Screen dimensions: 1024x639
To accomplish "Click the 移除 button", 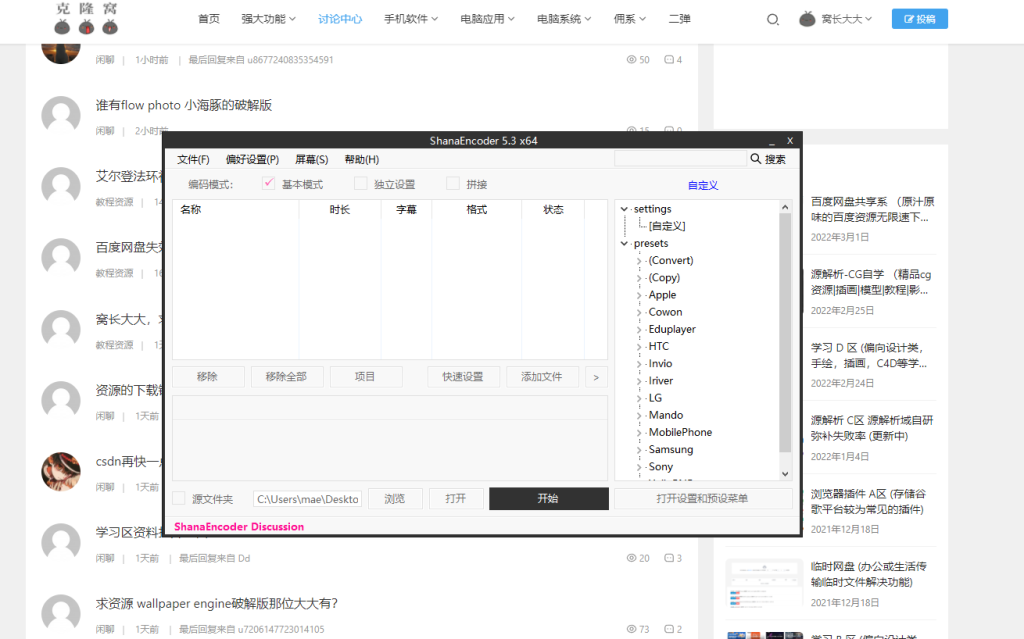I will click(208, 377).
